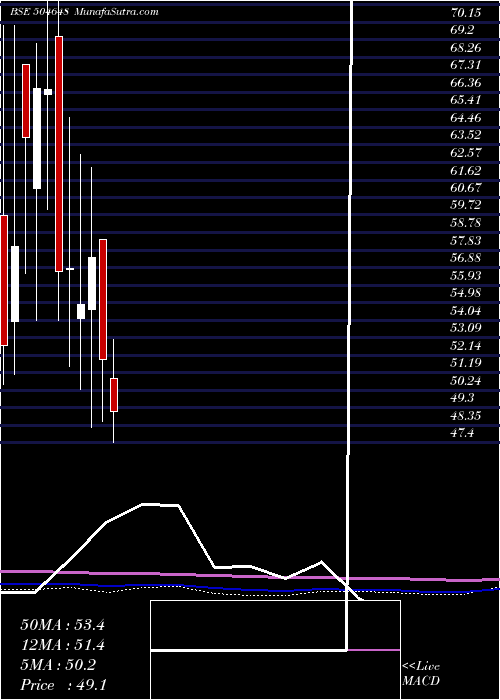500x700 pixels.
Task: Click the 69.2 price axis label
Action: tap(462, 30)
